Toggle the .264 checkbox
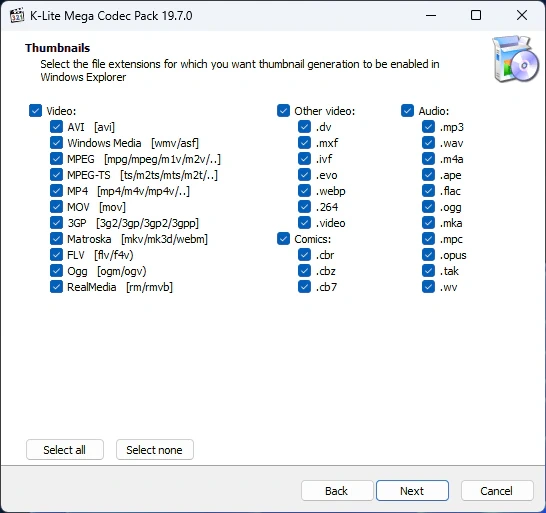 click(x=304, y=207)
